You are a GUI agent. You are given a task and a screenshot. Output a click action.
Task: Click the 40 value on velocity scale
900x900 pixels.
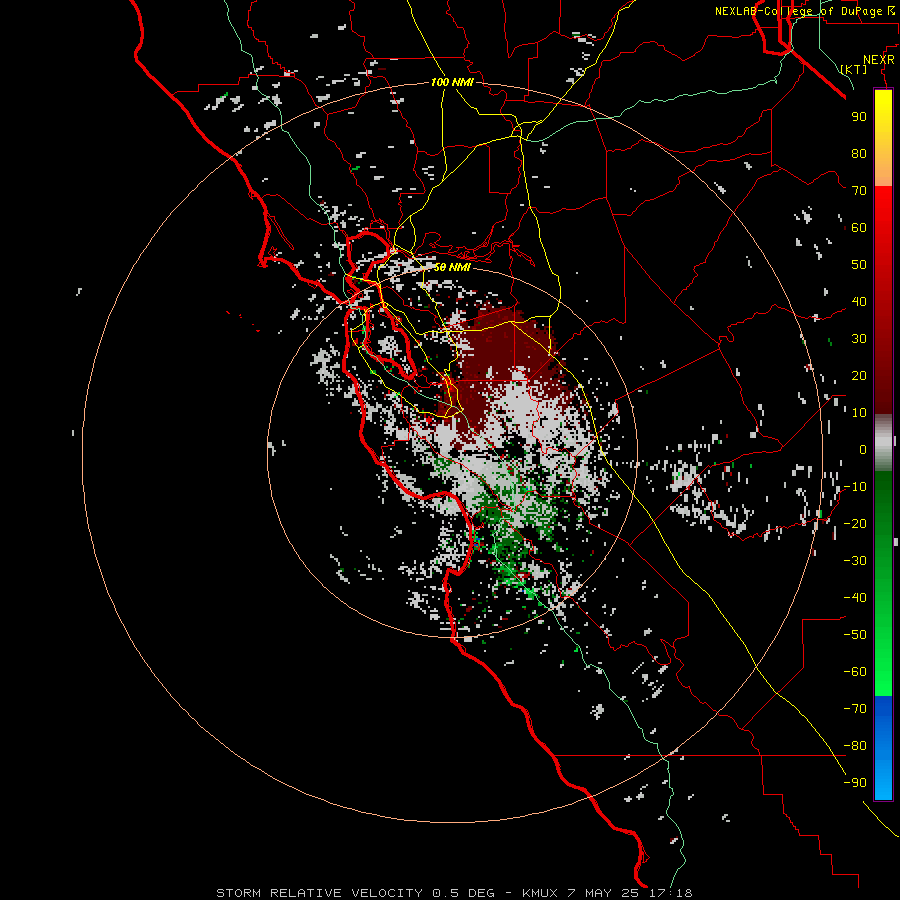coord(859,301)
